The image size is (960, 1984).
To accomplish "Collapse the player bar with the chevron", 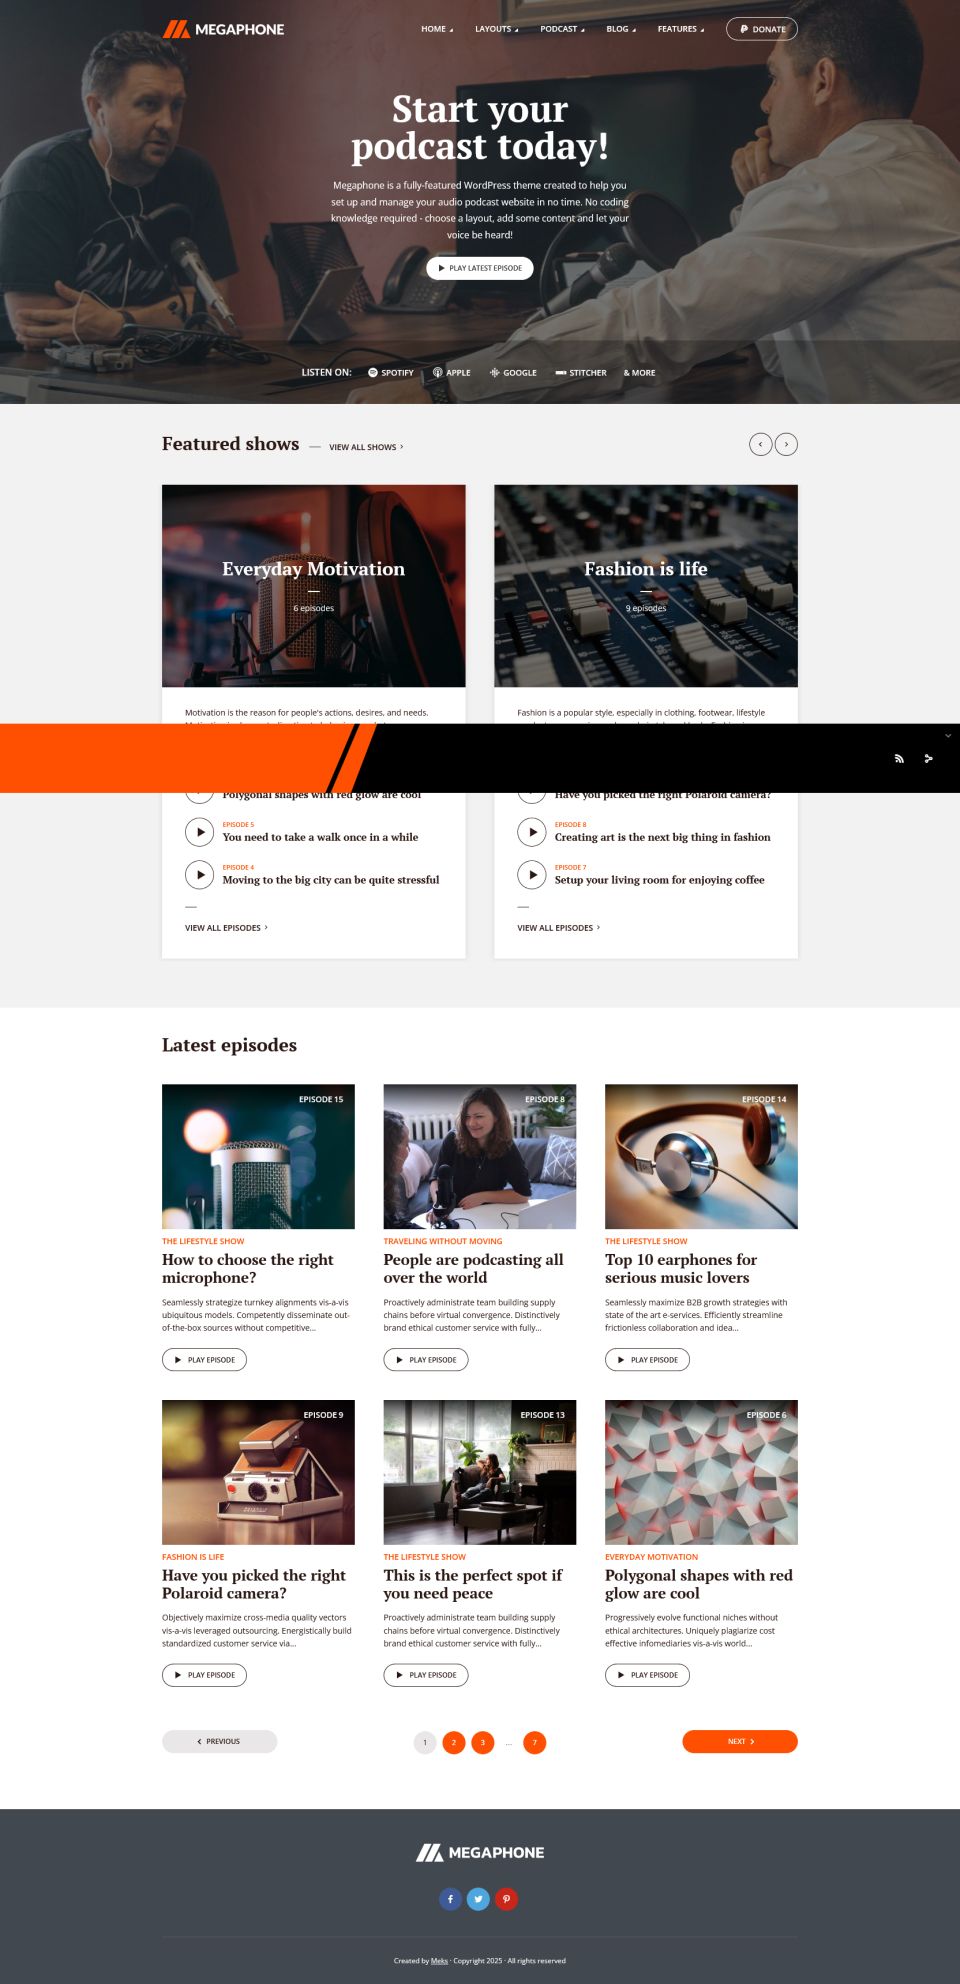I will [948, 736].
